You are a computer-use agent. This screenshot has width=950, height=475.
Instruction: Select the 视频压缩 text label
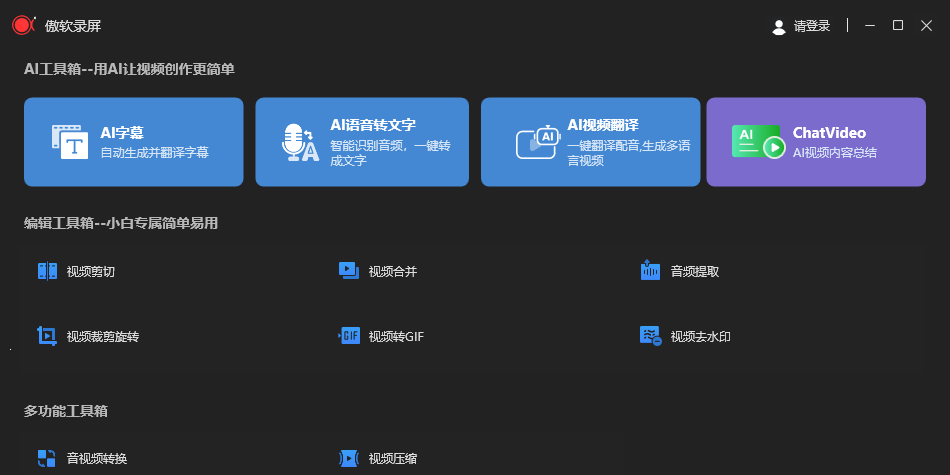[x=393, y=459]
